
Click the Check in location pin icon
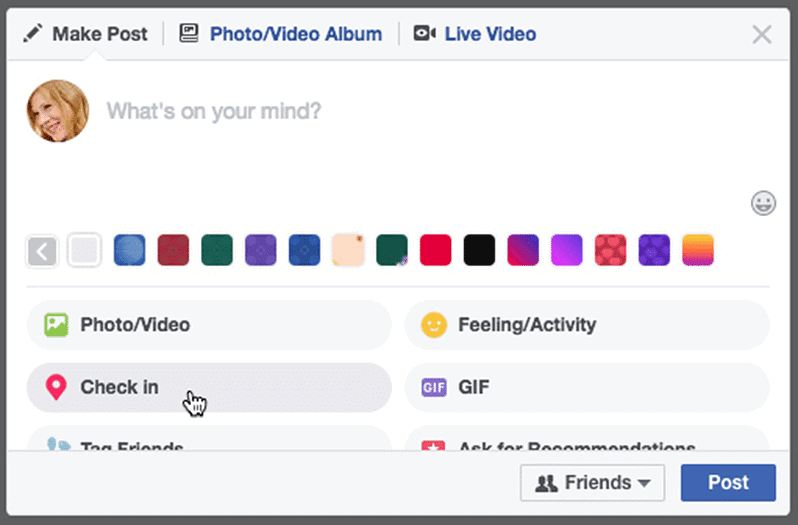(56, 387)
